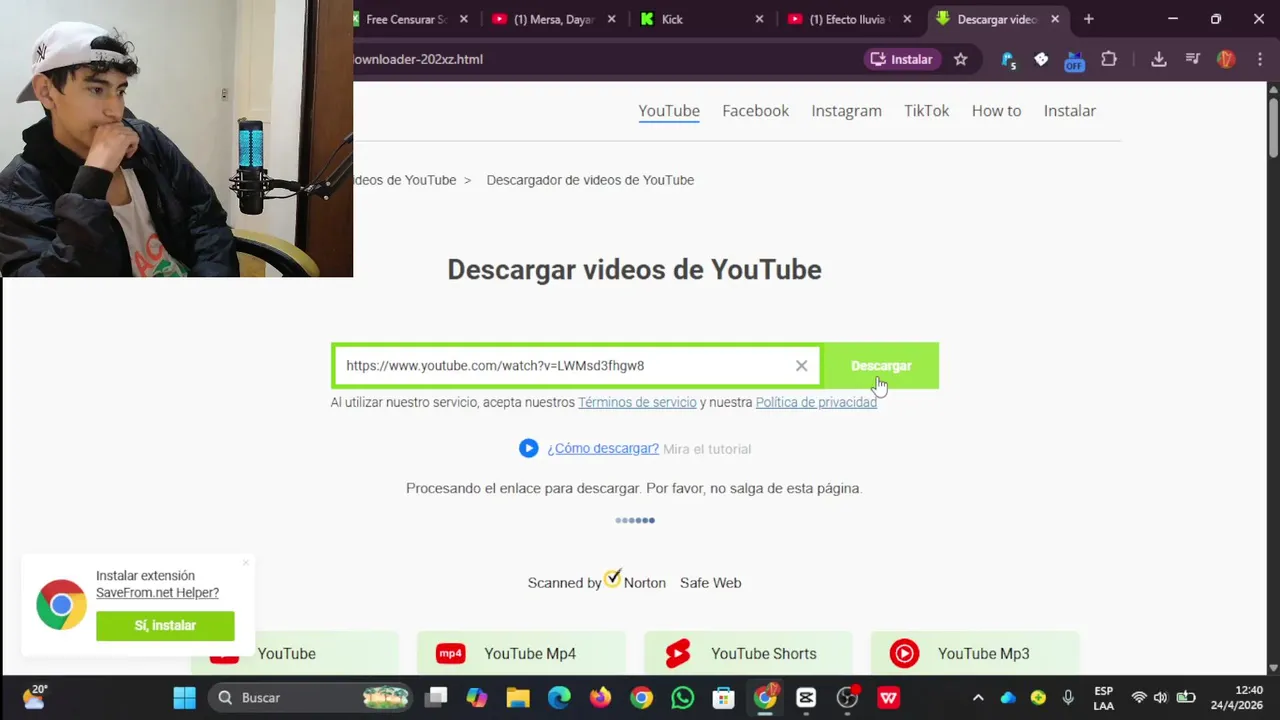Open the browser extensions puzzle icon
Screen dimensions: 1280x720
coord(1108,59)
